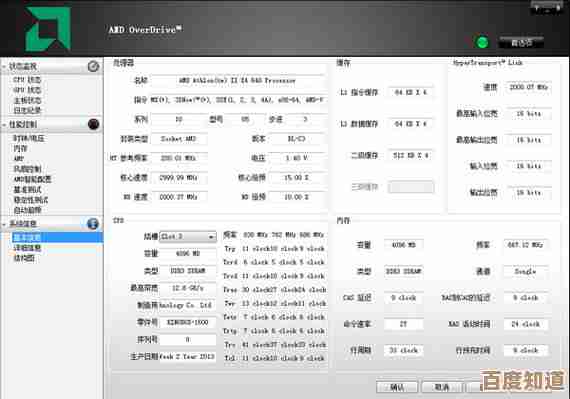Click the CAS 延迟 value field
The image size is (570, 399).
pyautogui.click(x=403, y=298)
